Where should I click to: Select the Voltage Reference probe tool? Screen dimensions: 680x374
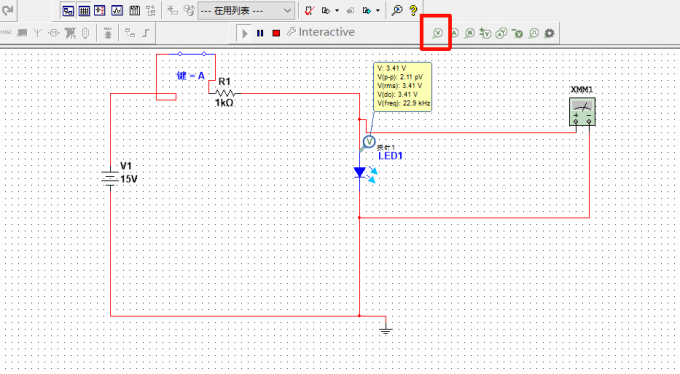click(517, 33)
